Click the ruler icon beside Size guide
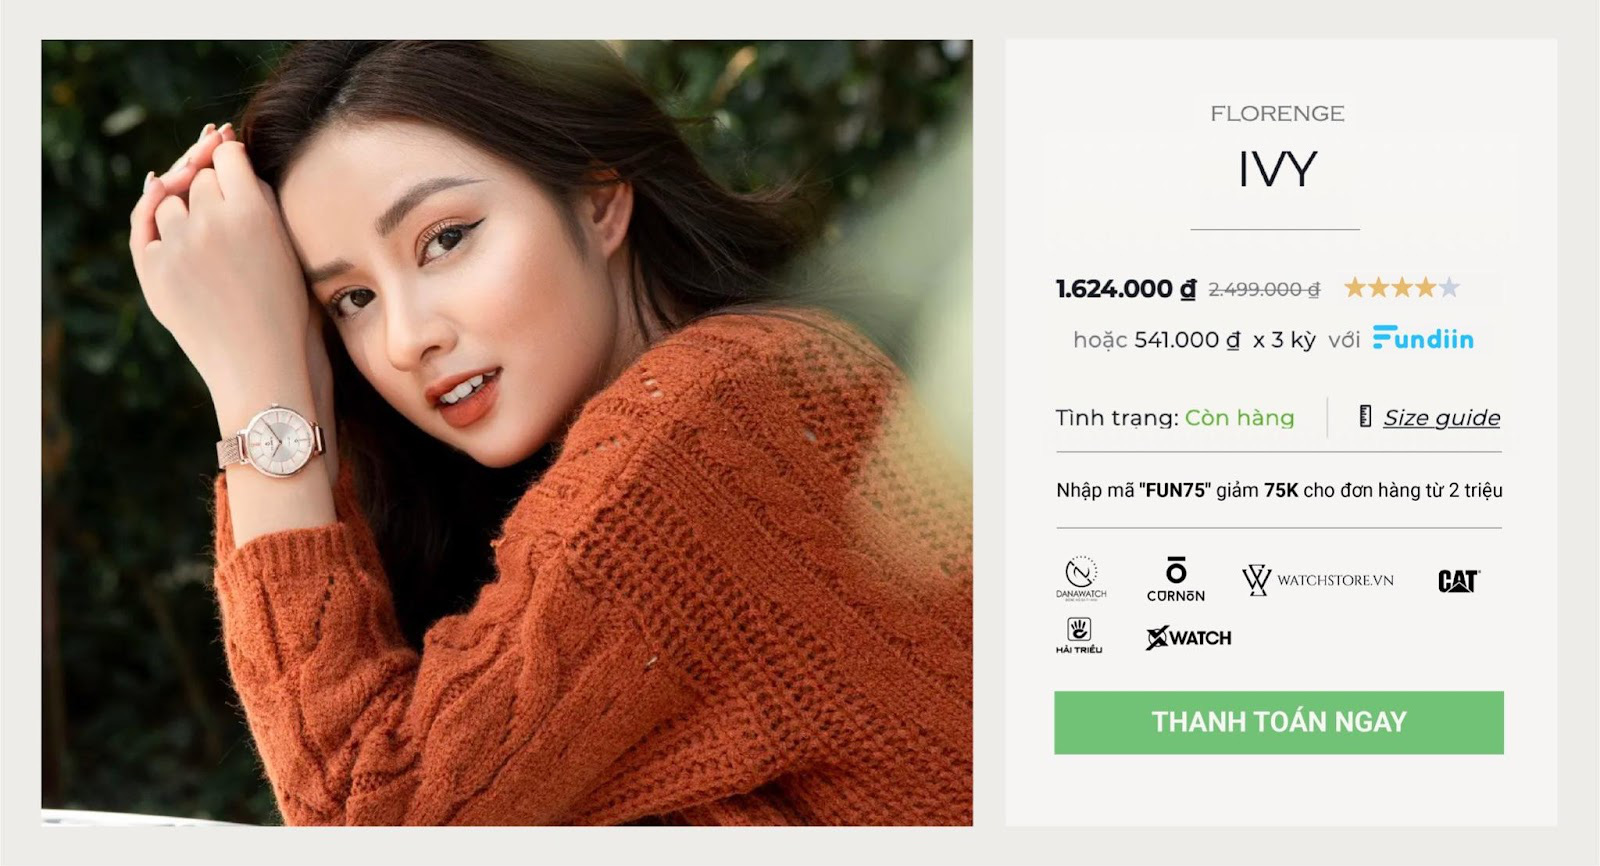 (x=1365, y=416)
